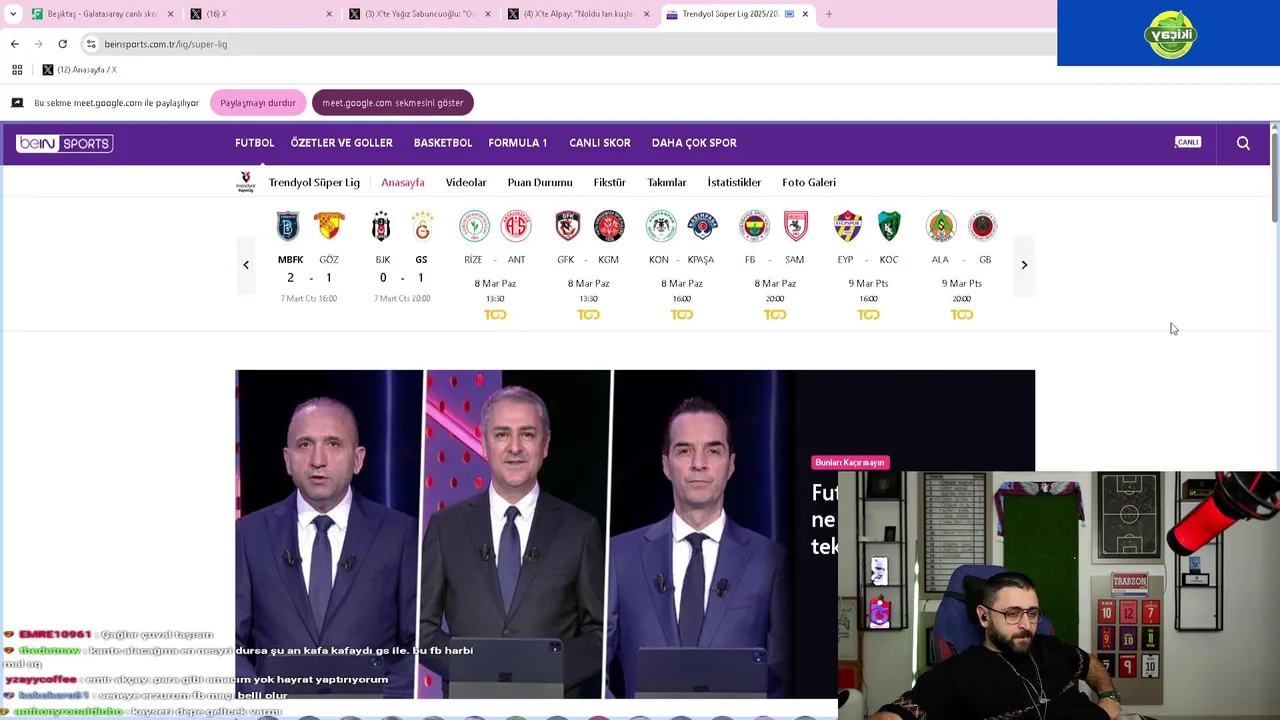Close the Trendyol Süper Lig browser tab
The height and width of the screenshot is (720, 1280).
805,14
